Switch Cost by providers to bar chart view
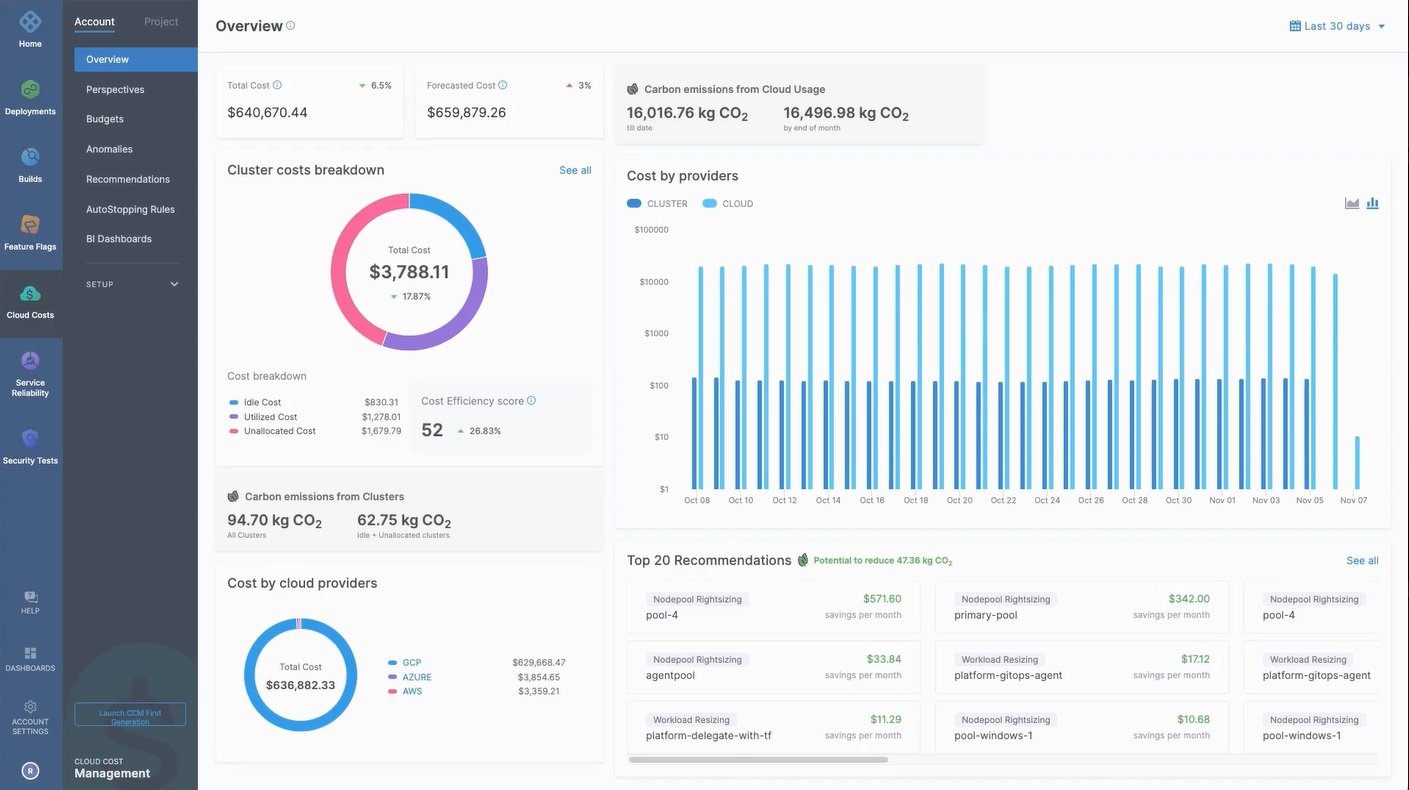Screen dimensions: 1409x790 pos(1372,203)
